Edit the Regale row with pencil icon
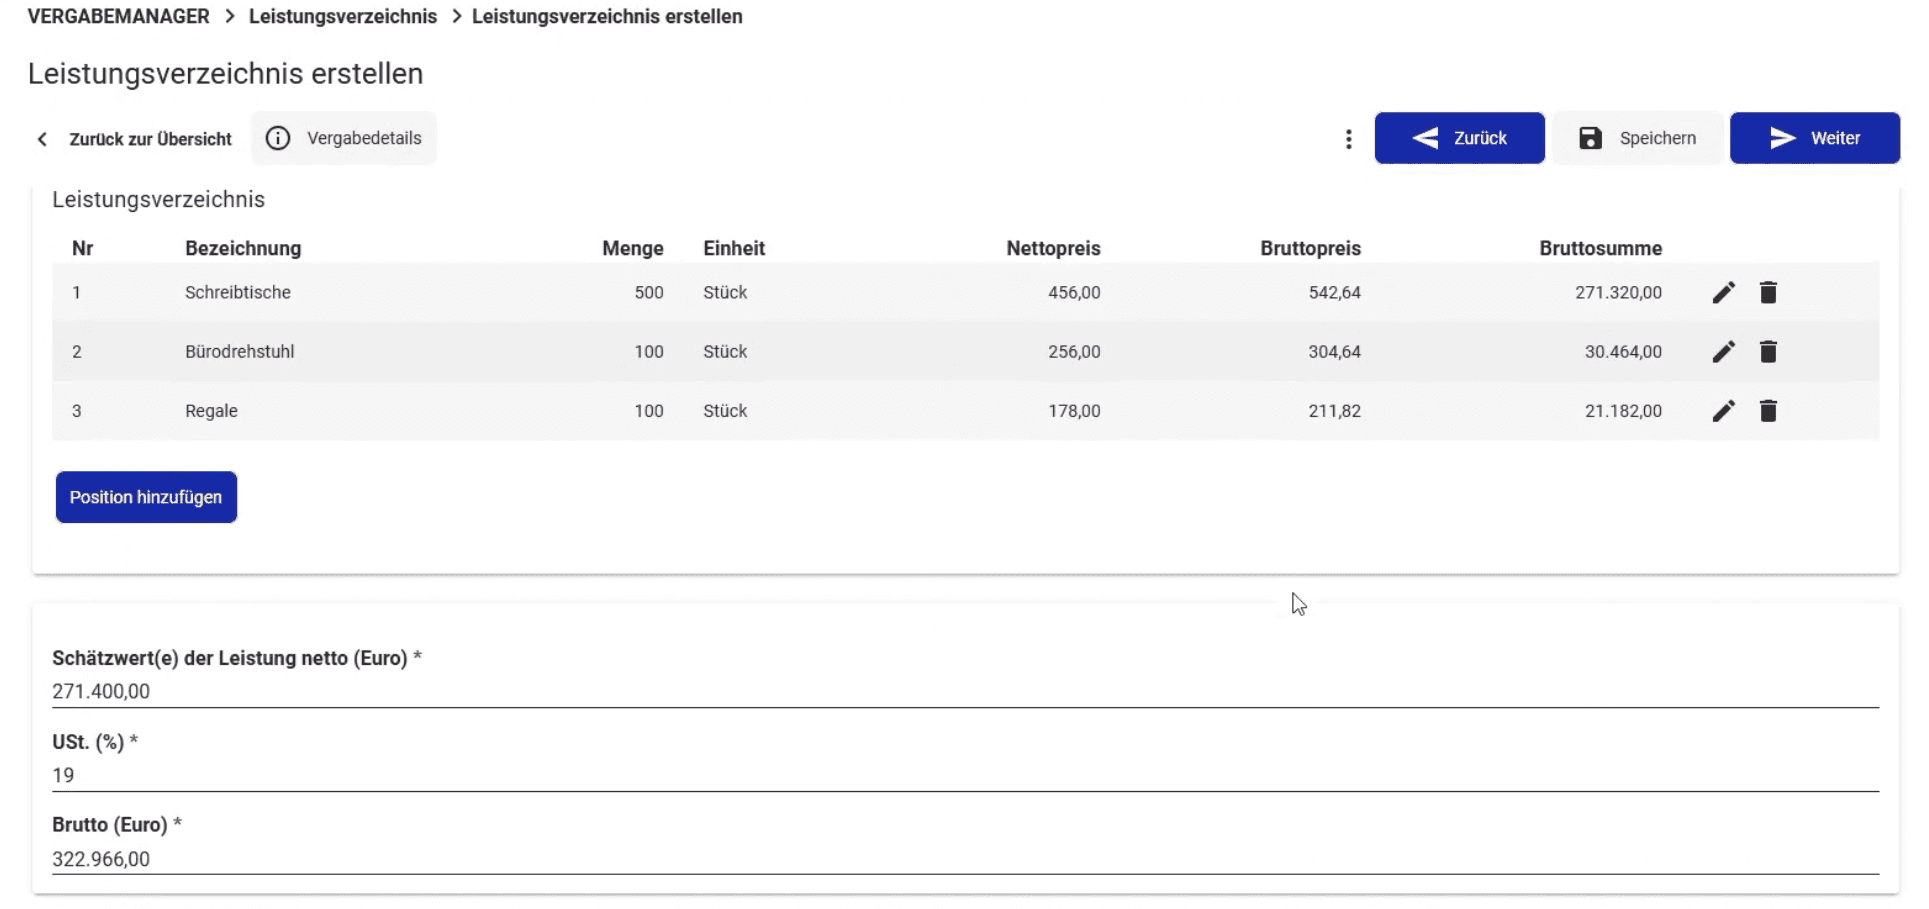Image resolution: width=1929 pixels, height=909 pixels. click(x=1723, y=410)
